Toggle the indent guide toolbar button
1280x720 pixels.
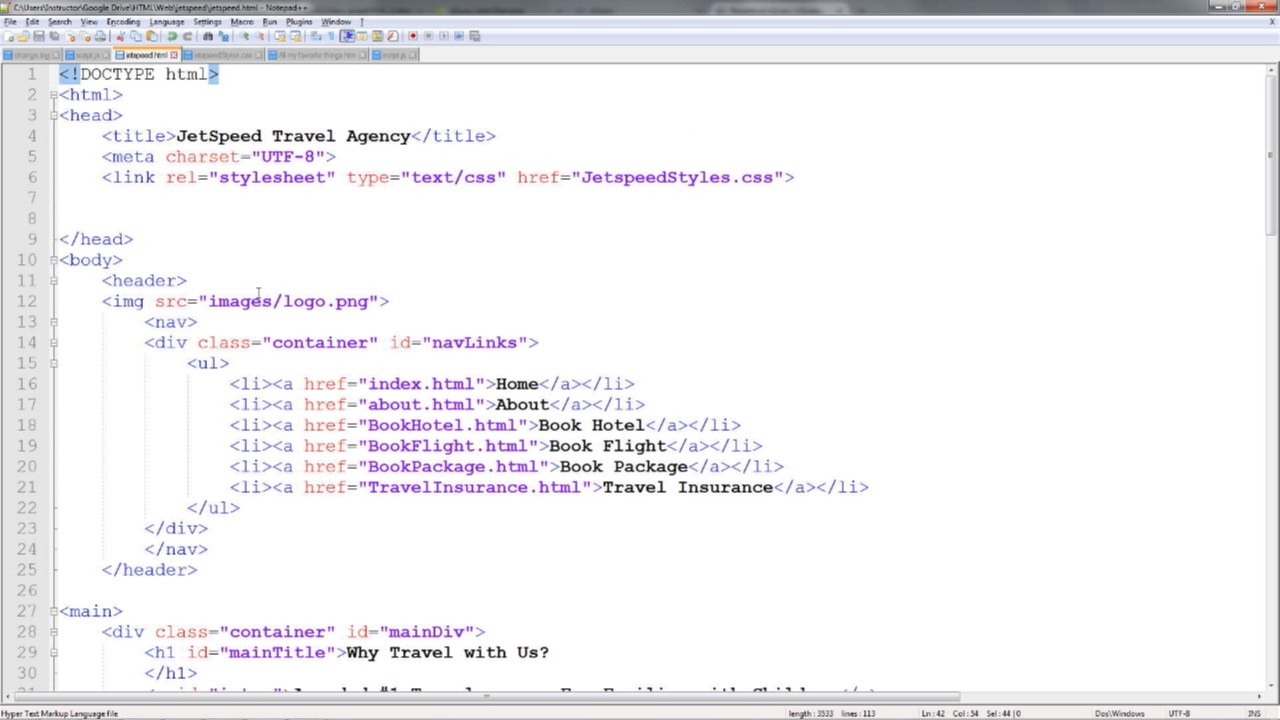347,36
